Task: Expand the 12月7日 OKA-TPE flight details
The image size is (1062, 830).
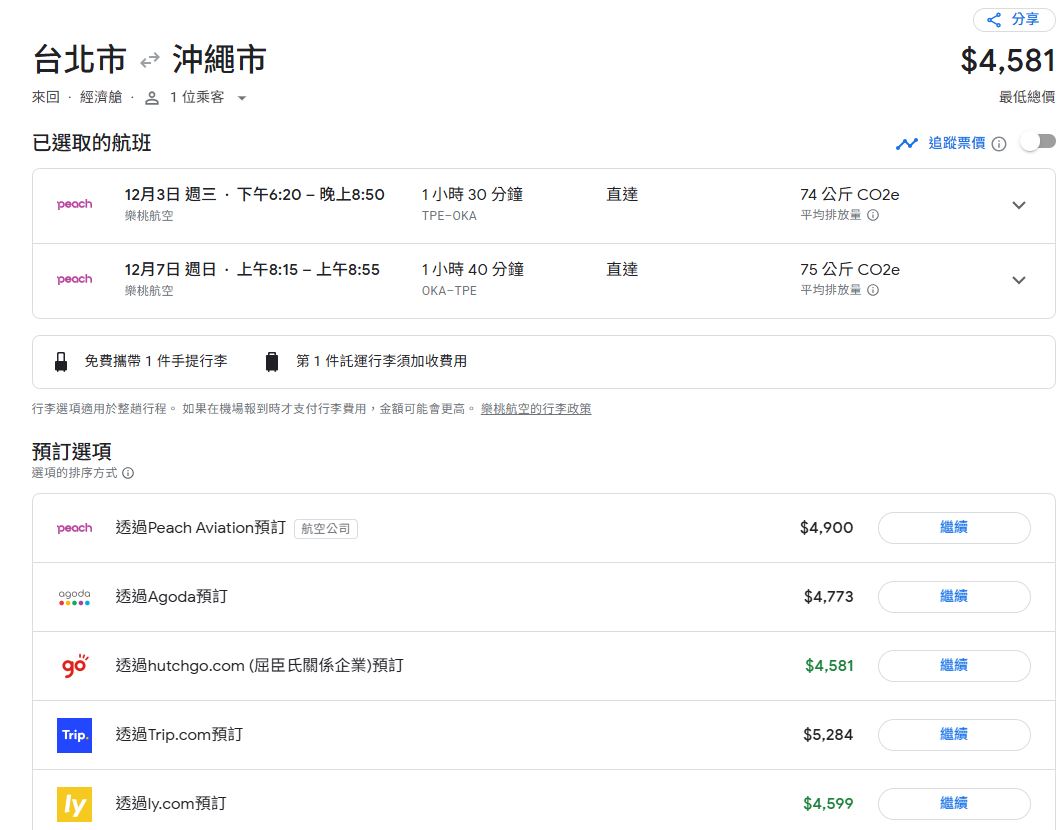Action: pos(1019,281)
